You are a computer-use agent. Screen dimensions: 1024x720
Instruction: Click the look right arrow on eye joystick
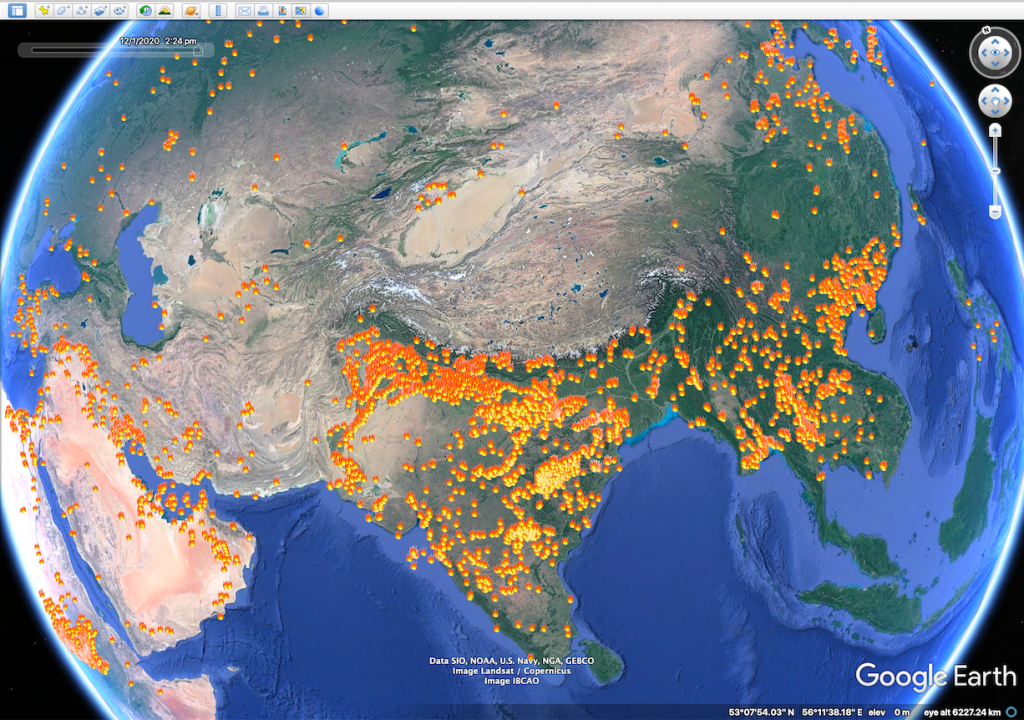[1006, 53]
